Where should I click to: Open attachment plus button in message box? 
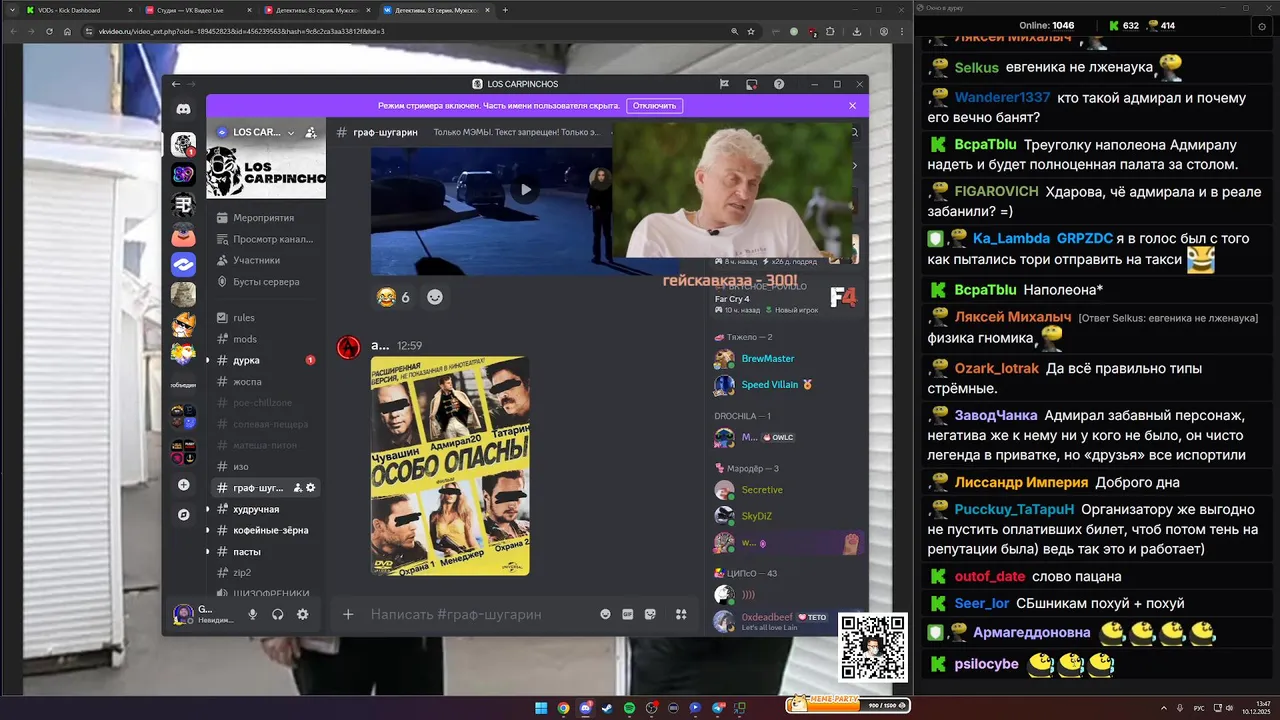[x=348, y=614]
